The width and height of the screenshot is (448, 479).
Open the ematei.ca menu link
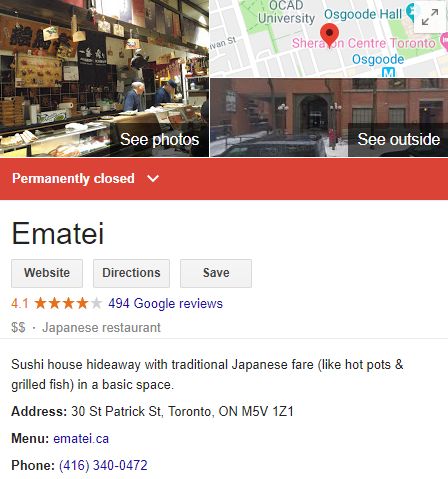(x=81, y=438)
